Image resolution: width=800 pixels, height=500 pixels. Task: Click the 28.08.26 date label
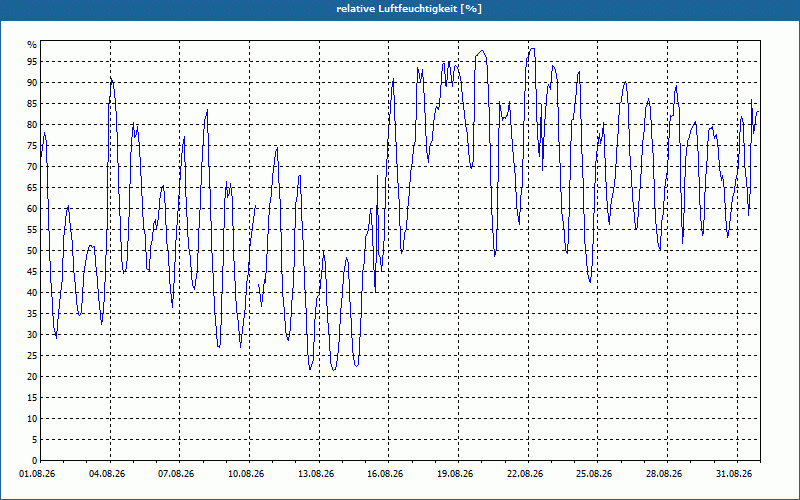click(664, 474)
